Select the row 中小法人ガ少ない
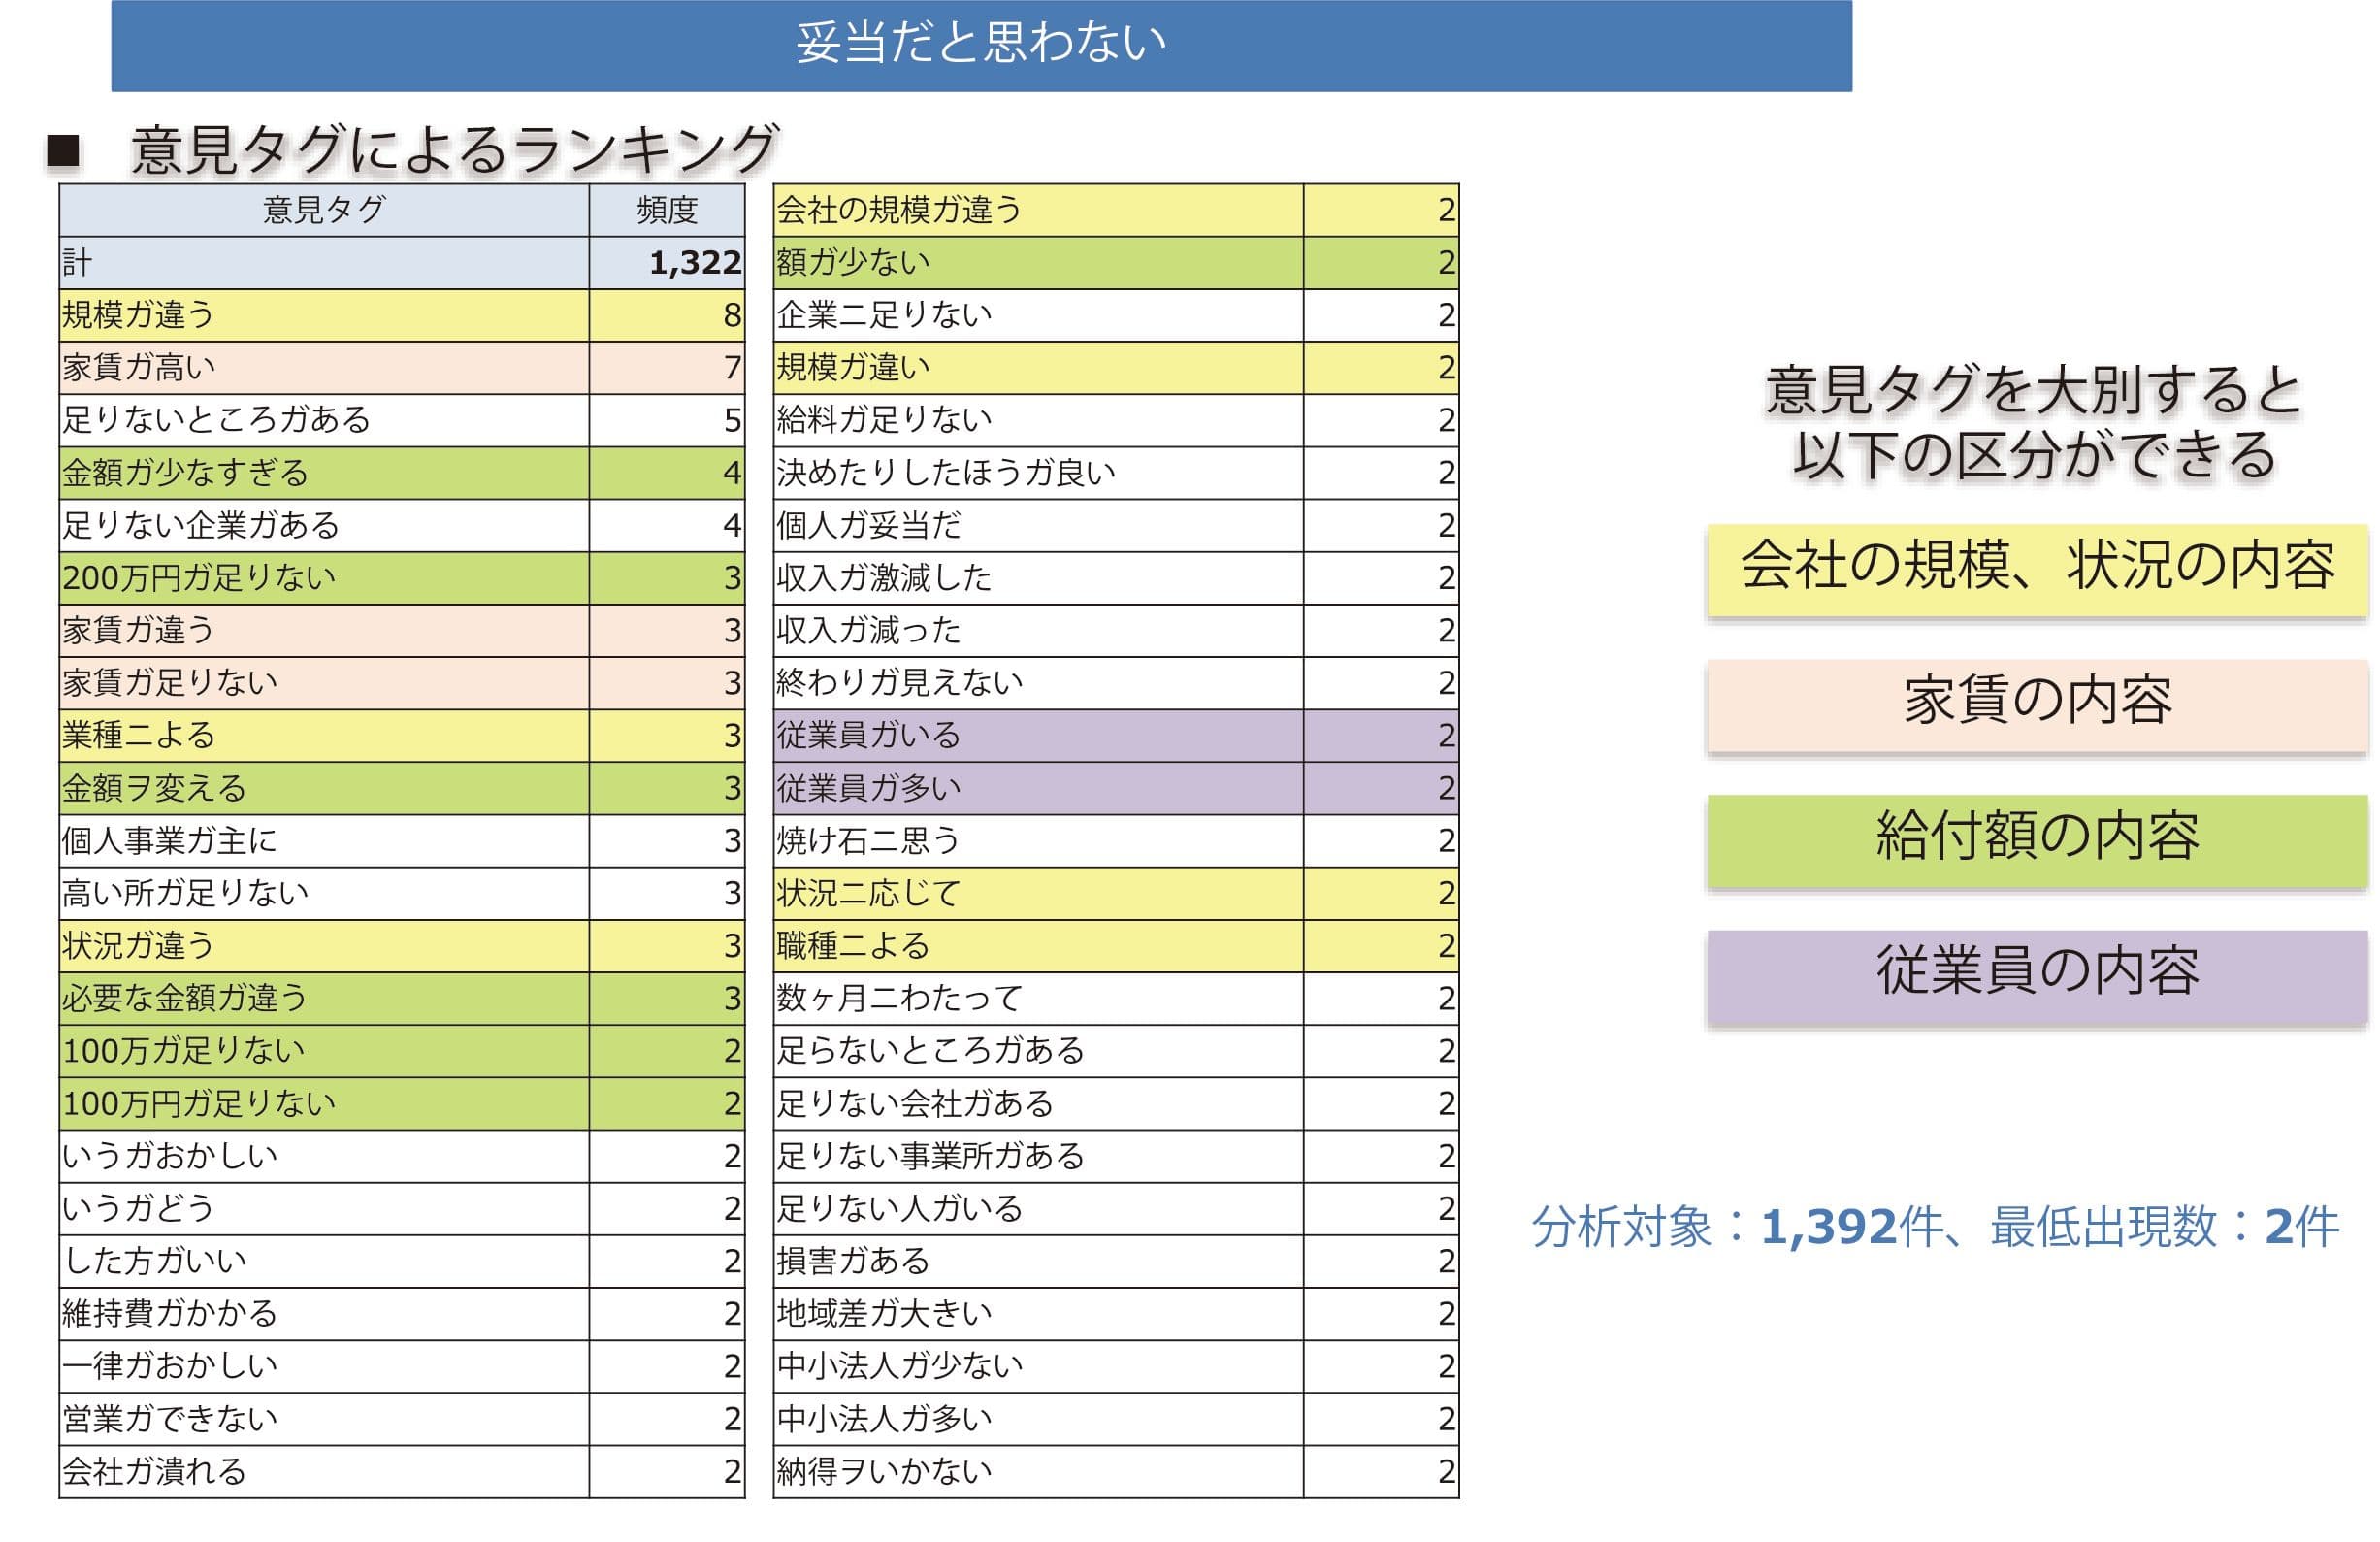 1116,1366
